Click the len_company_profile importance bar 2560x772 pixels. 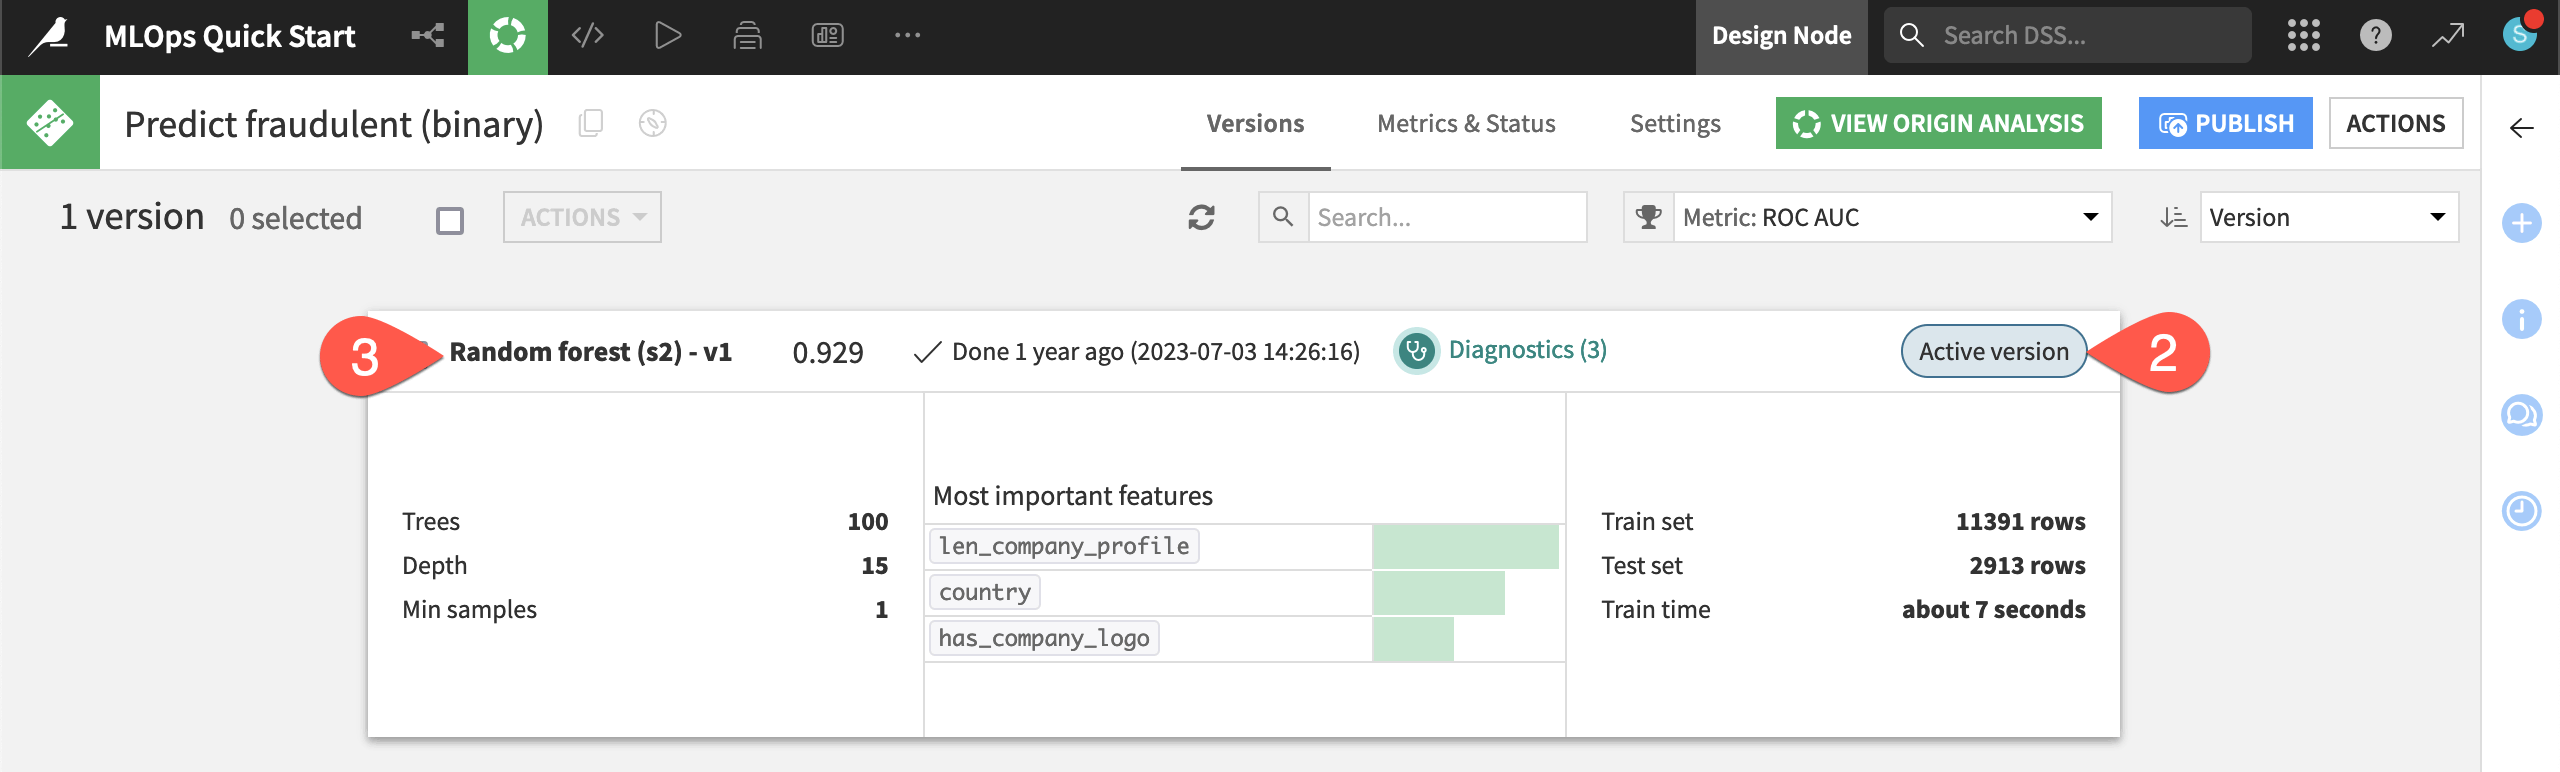[1465, 546]
